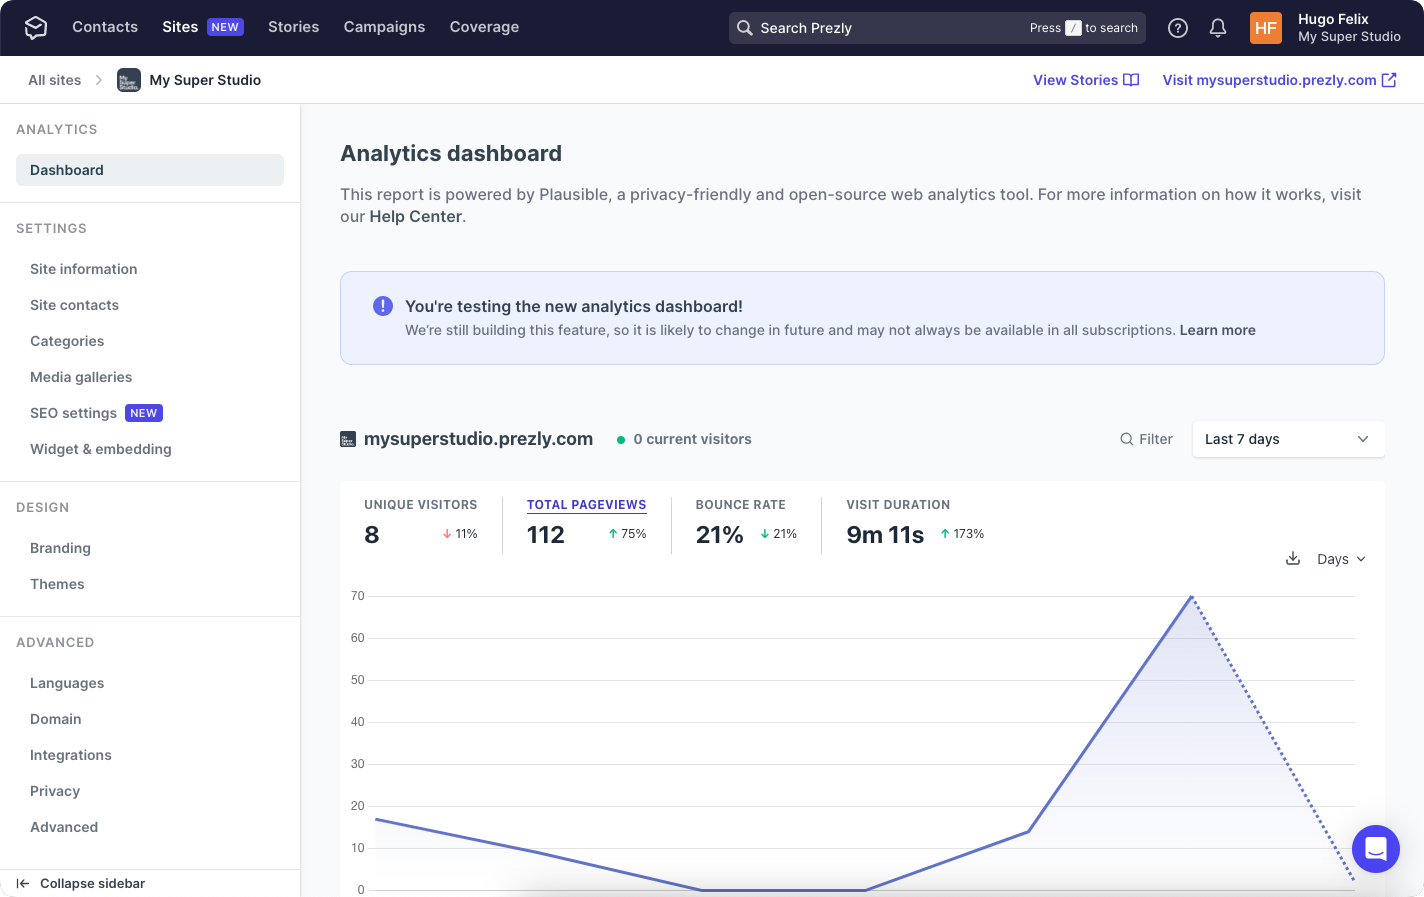Click Collapse sidebar button
The width and height of the screenshot is (1424, 897).
pyautogui.click(x=81, y=883)
